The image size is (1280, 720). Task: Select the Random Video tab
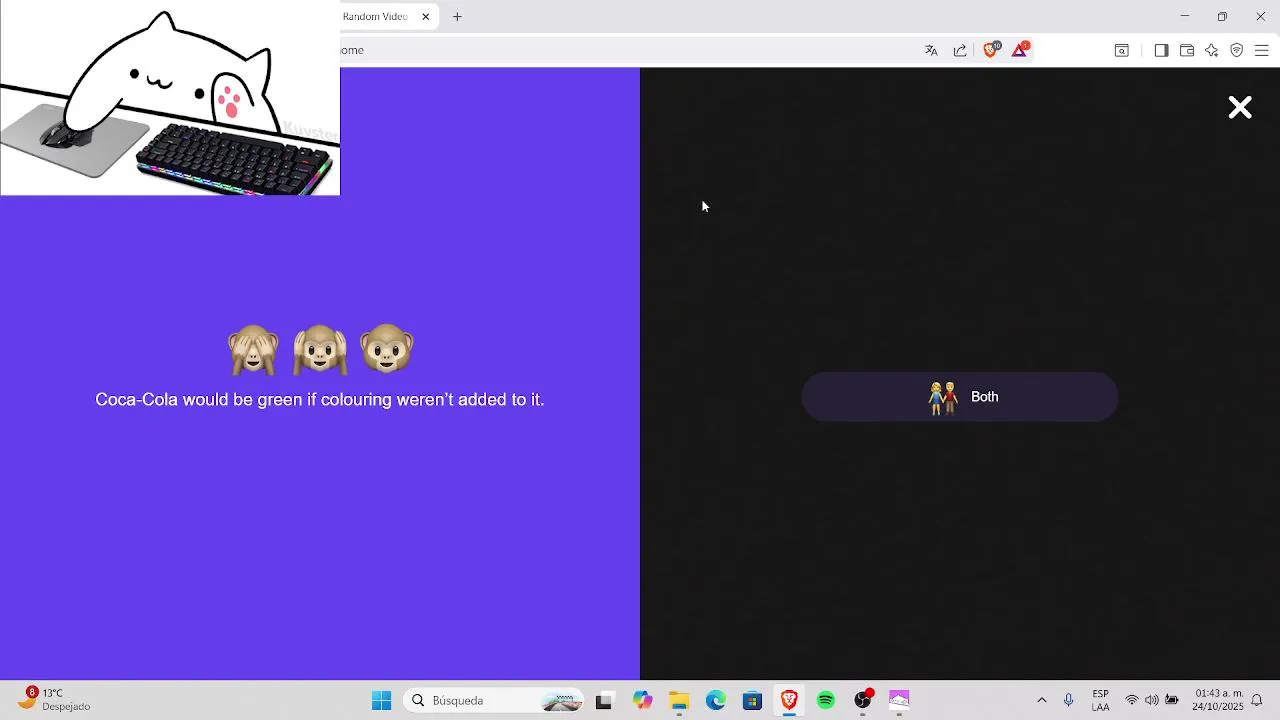click(x=388, y=17)
